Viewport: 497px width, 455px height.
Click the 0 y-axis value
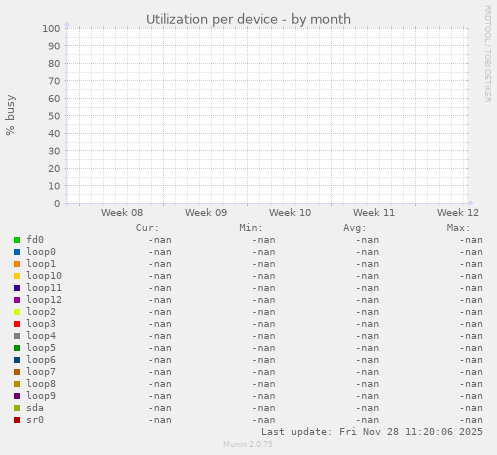coord(57,204)
